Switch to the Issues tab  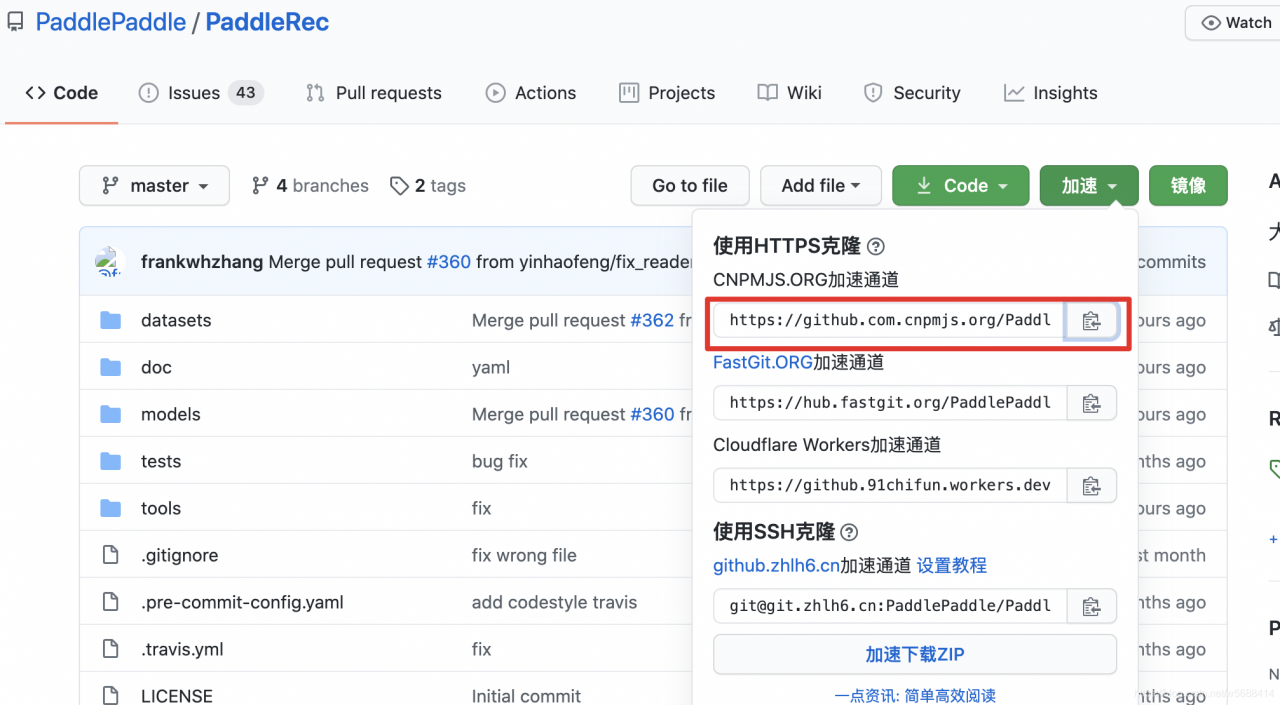click(x=194, y=93)
